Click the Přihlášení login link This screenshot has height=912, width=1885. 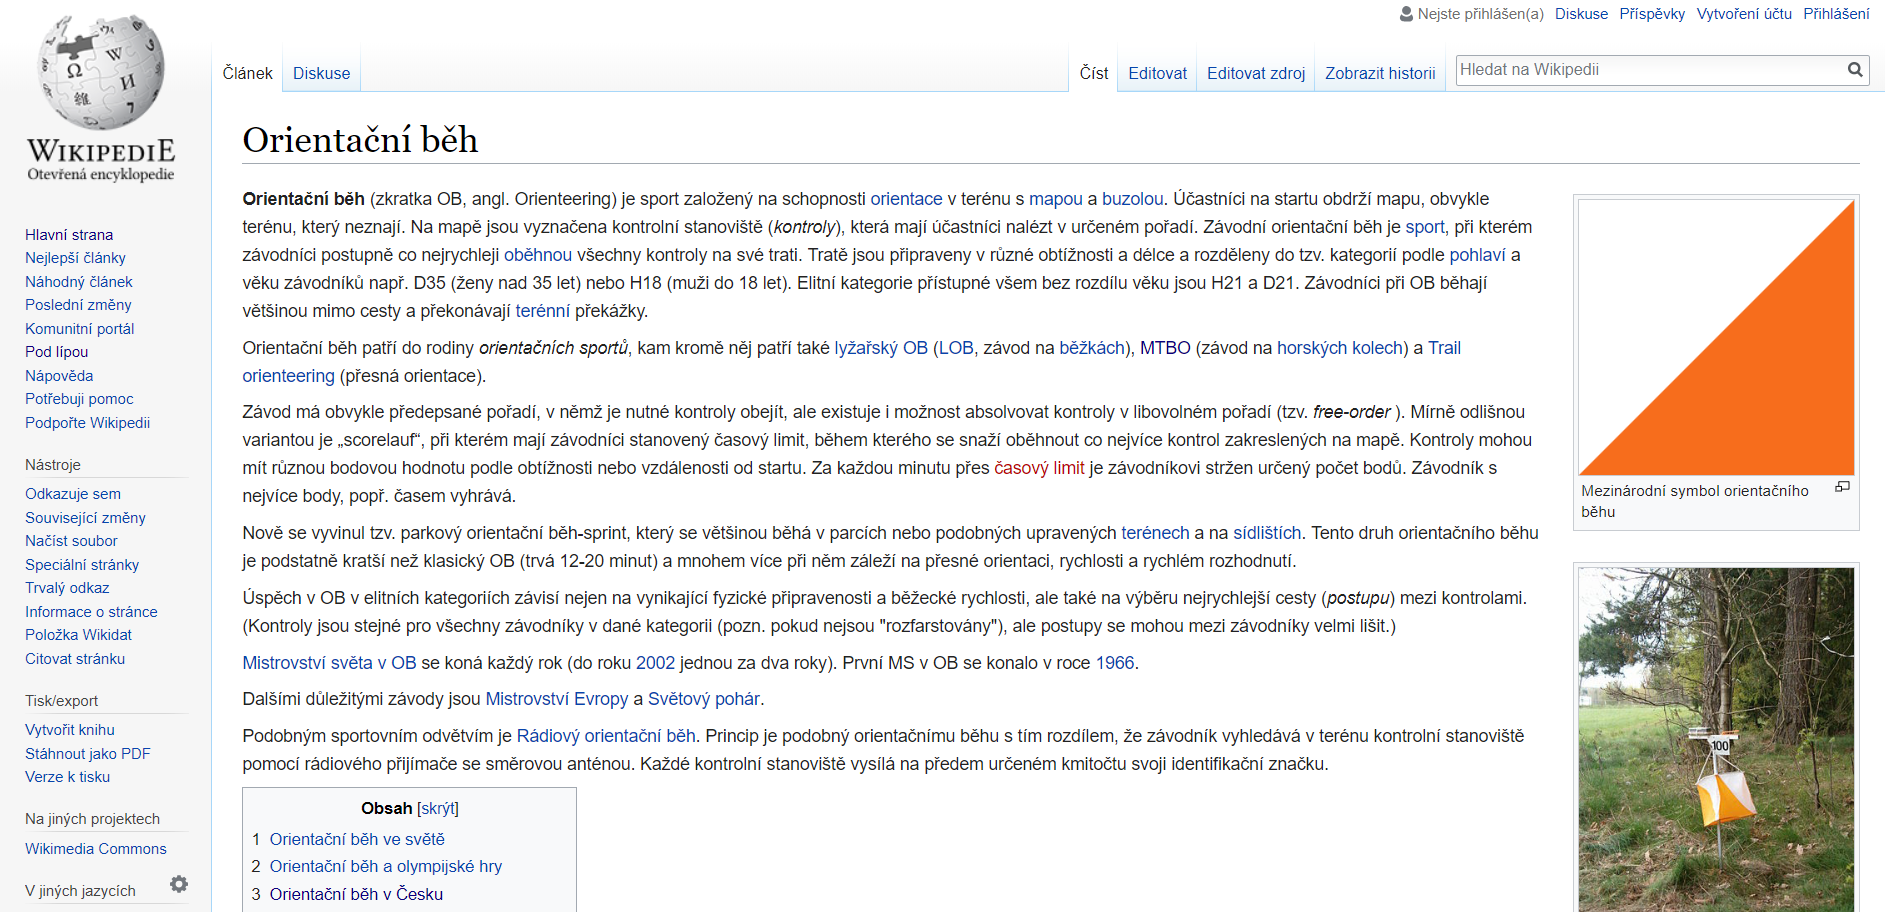tap(1836, 14)
